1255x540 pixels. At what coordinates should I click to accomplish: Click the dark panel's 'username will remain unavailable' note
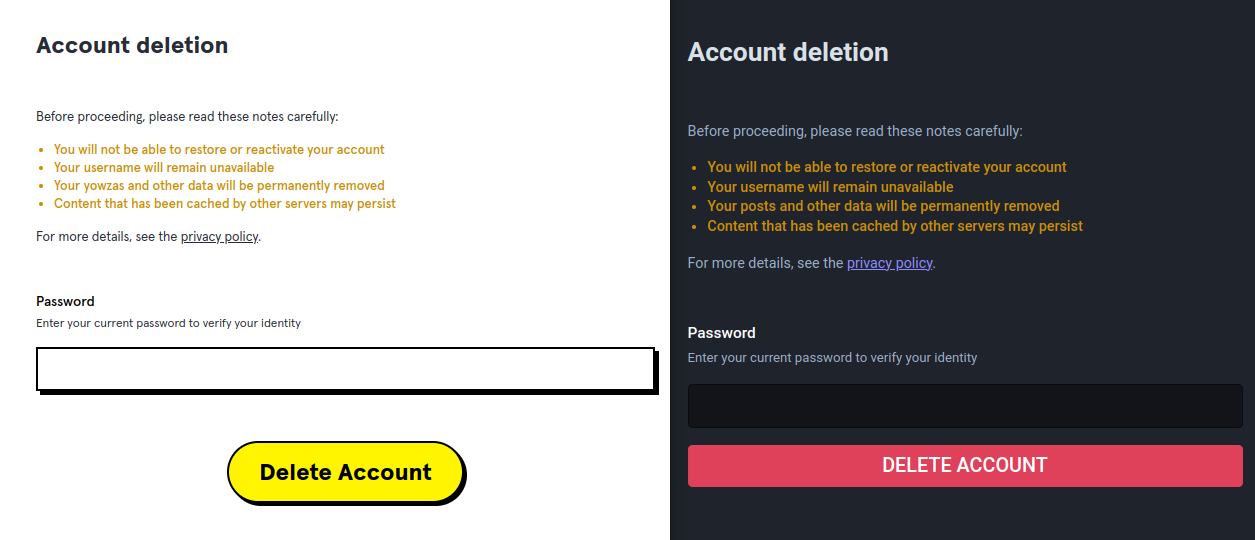pyautogui.click(x=830, y=187)
